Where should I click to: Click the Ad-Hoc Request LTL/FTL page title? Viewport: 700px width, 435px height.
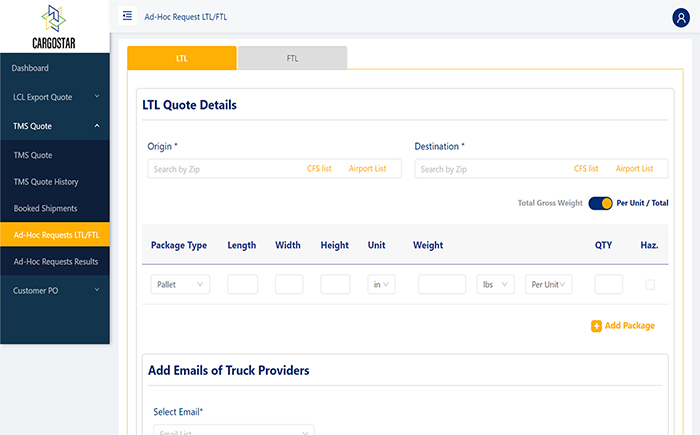(x=186, y=17)
